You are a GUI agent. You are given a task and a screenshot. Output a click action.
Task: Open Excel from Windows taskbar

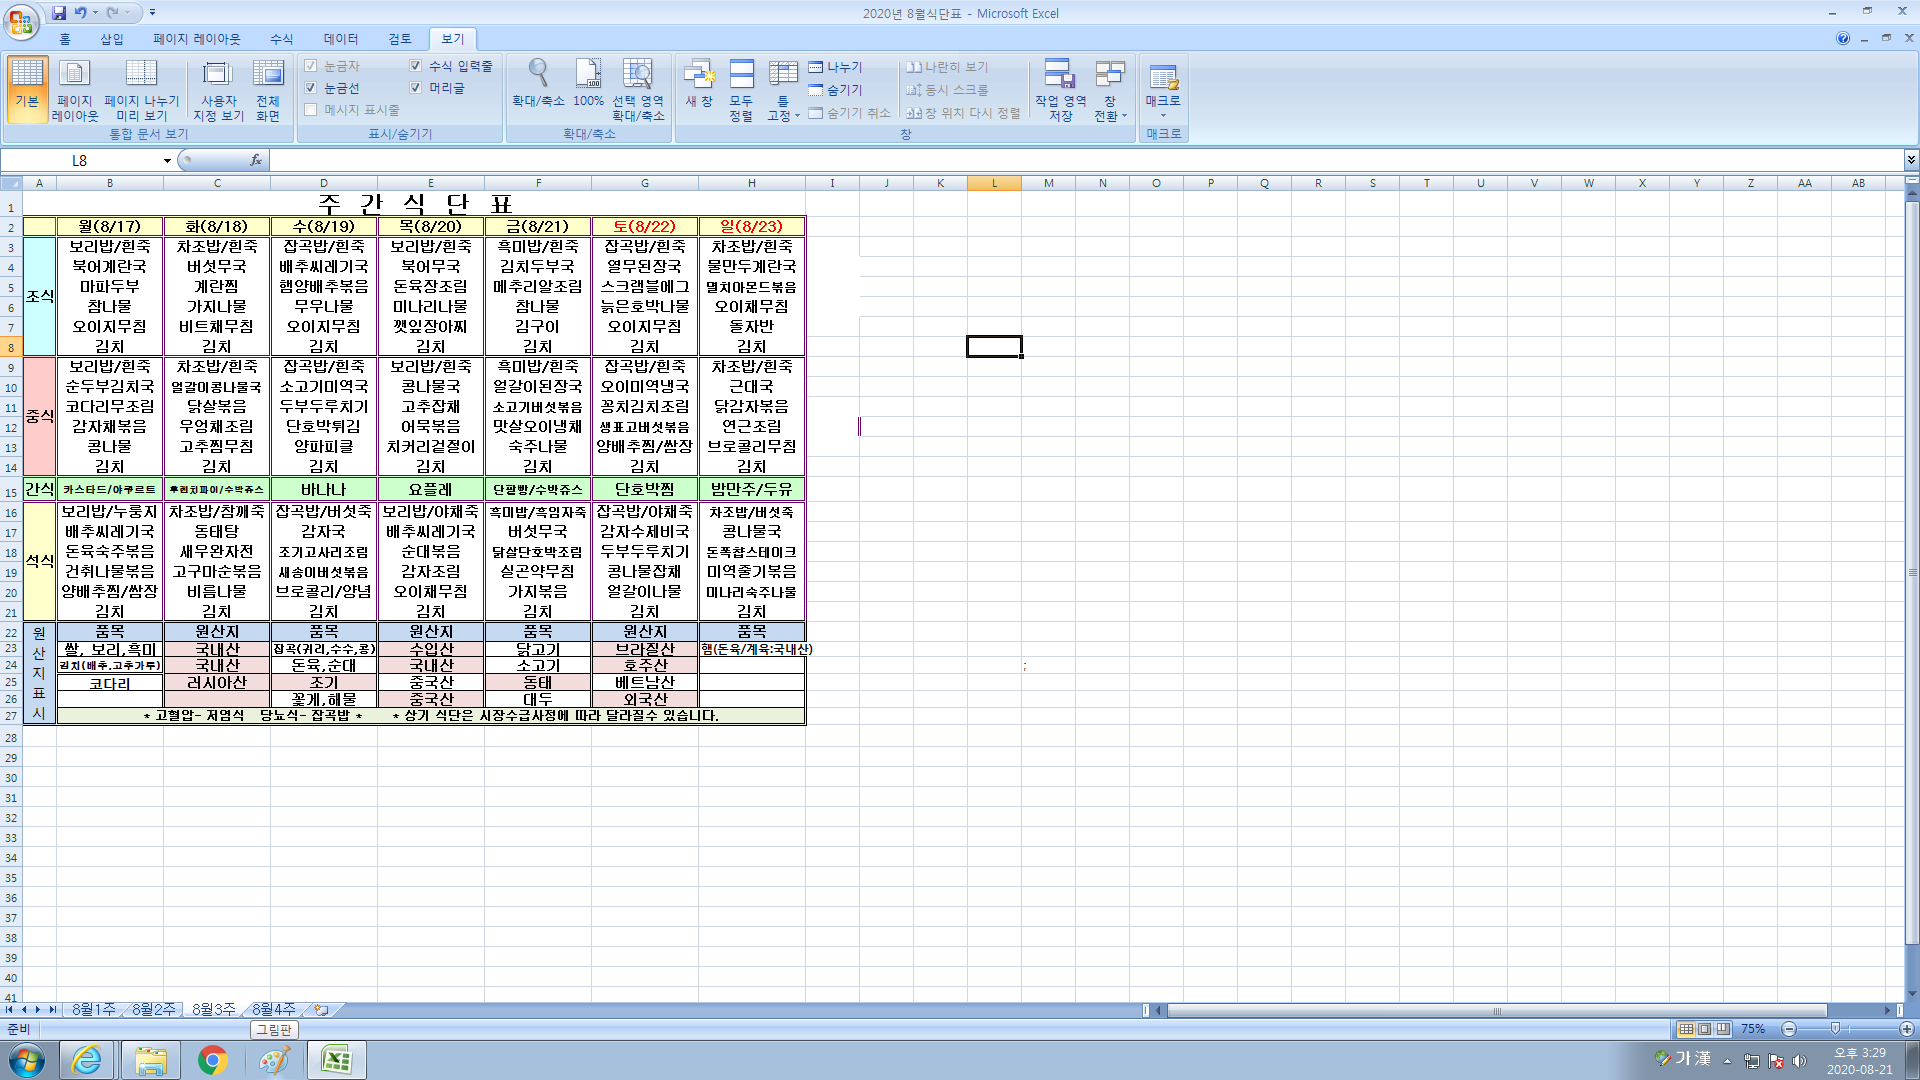click(336, 1060)
